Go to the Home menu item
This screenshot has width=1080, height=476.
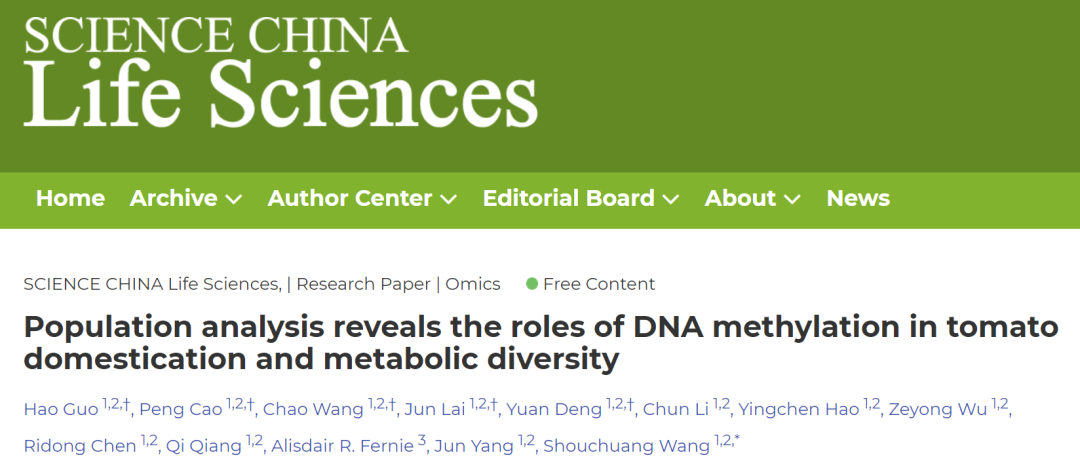[x=70, y=198]
